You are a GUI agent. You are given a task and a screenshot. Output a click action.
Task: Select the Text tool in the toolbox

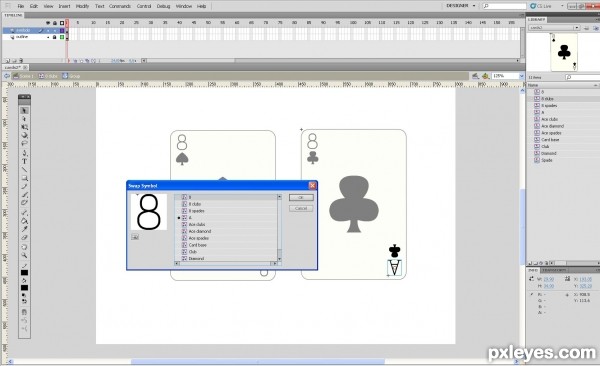click(x=24, y=162)
